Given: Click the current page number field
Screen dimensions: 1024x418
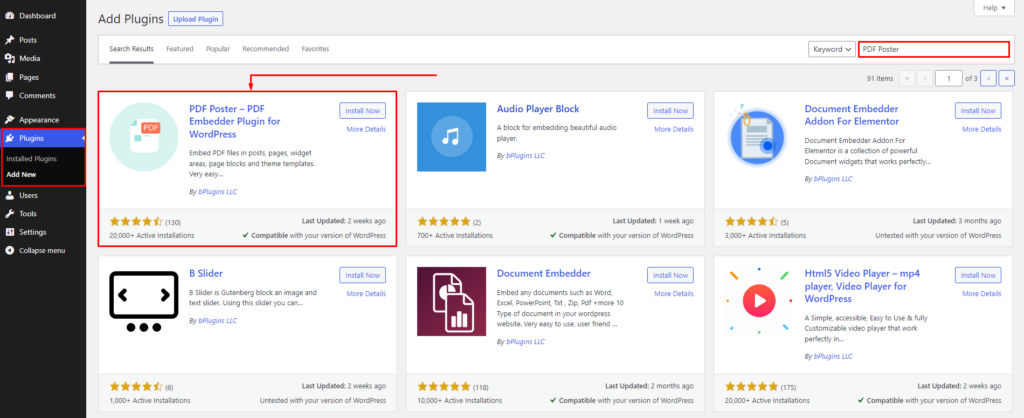Looking at the screenshot, I should [949, 78].
